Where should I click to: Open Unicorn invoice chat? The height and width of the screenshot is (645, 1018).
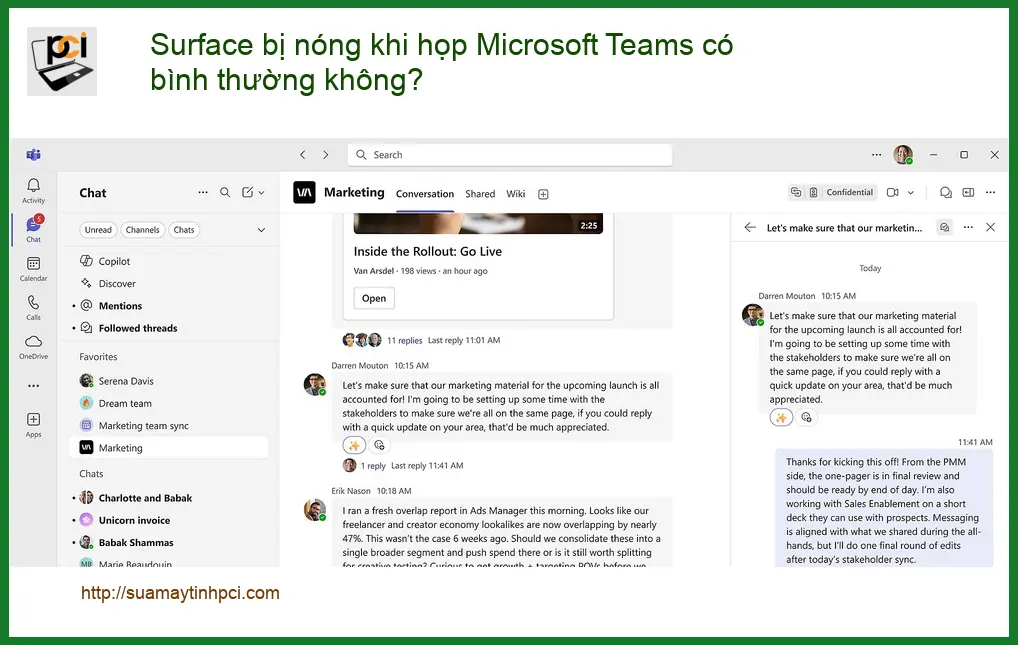[169, 520]
